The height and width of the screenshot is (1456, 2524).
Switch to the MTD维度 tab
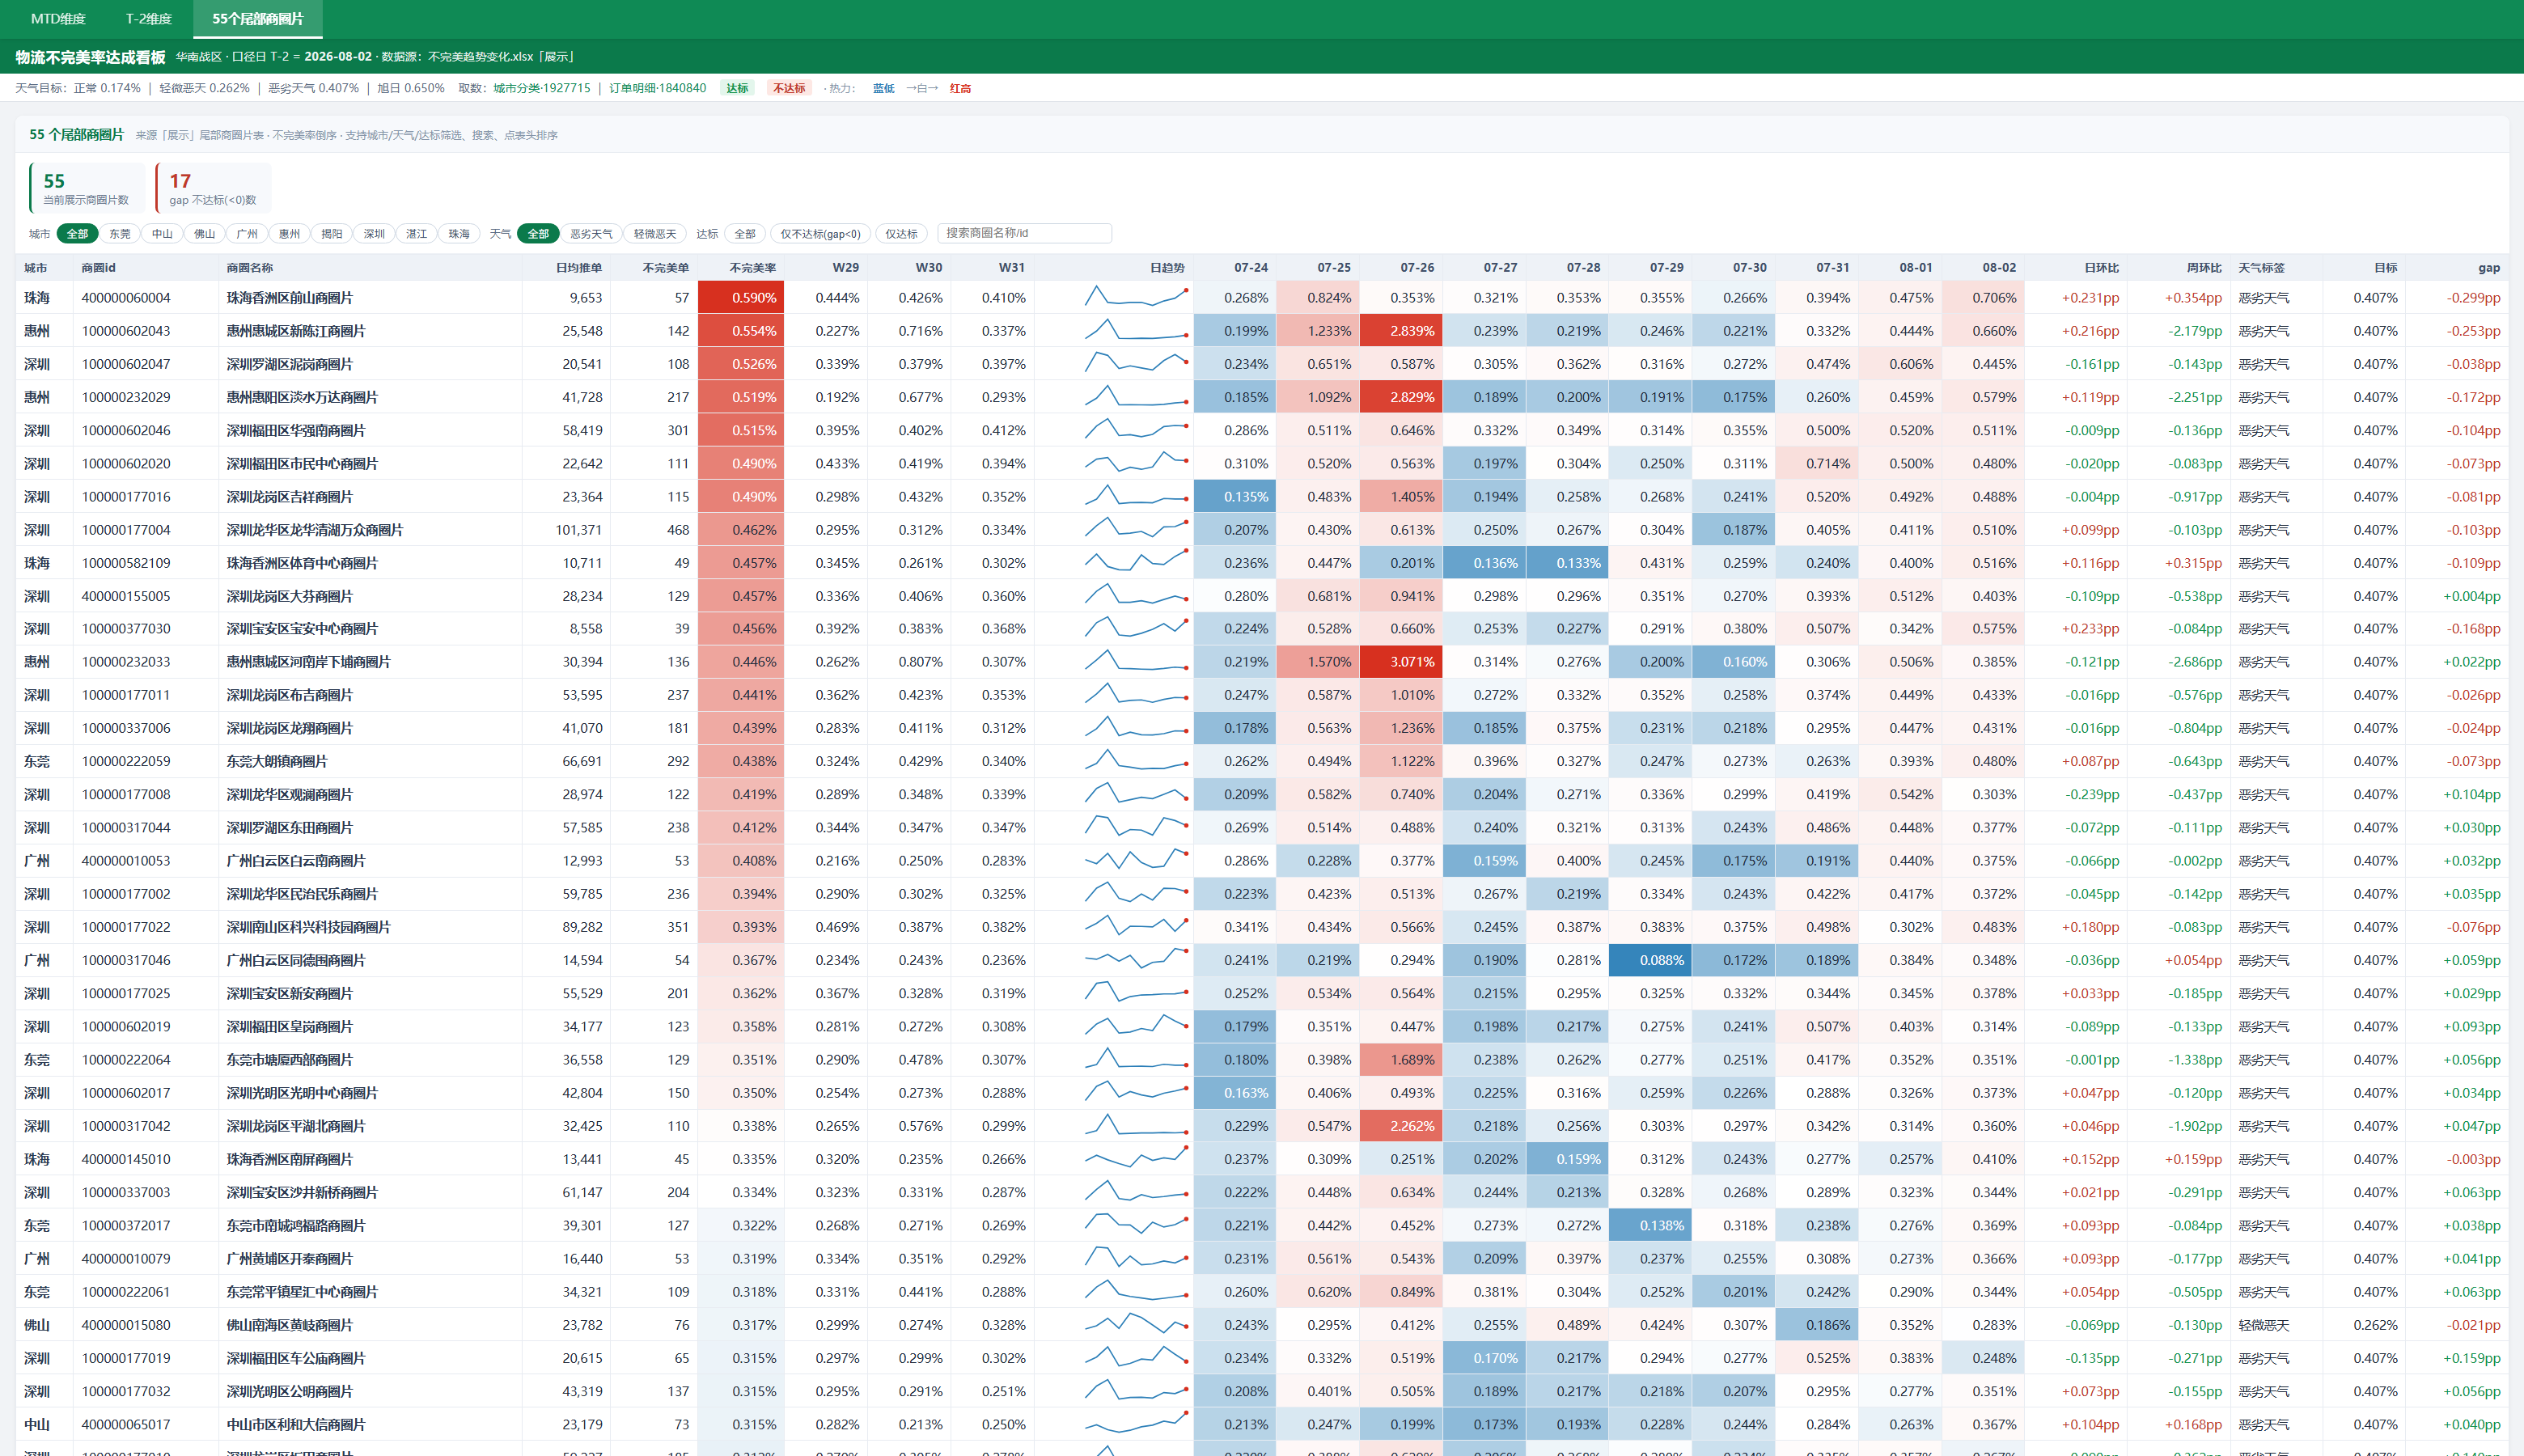(x=58, y=19)
